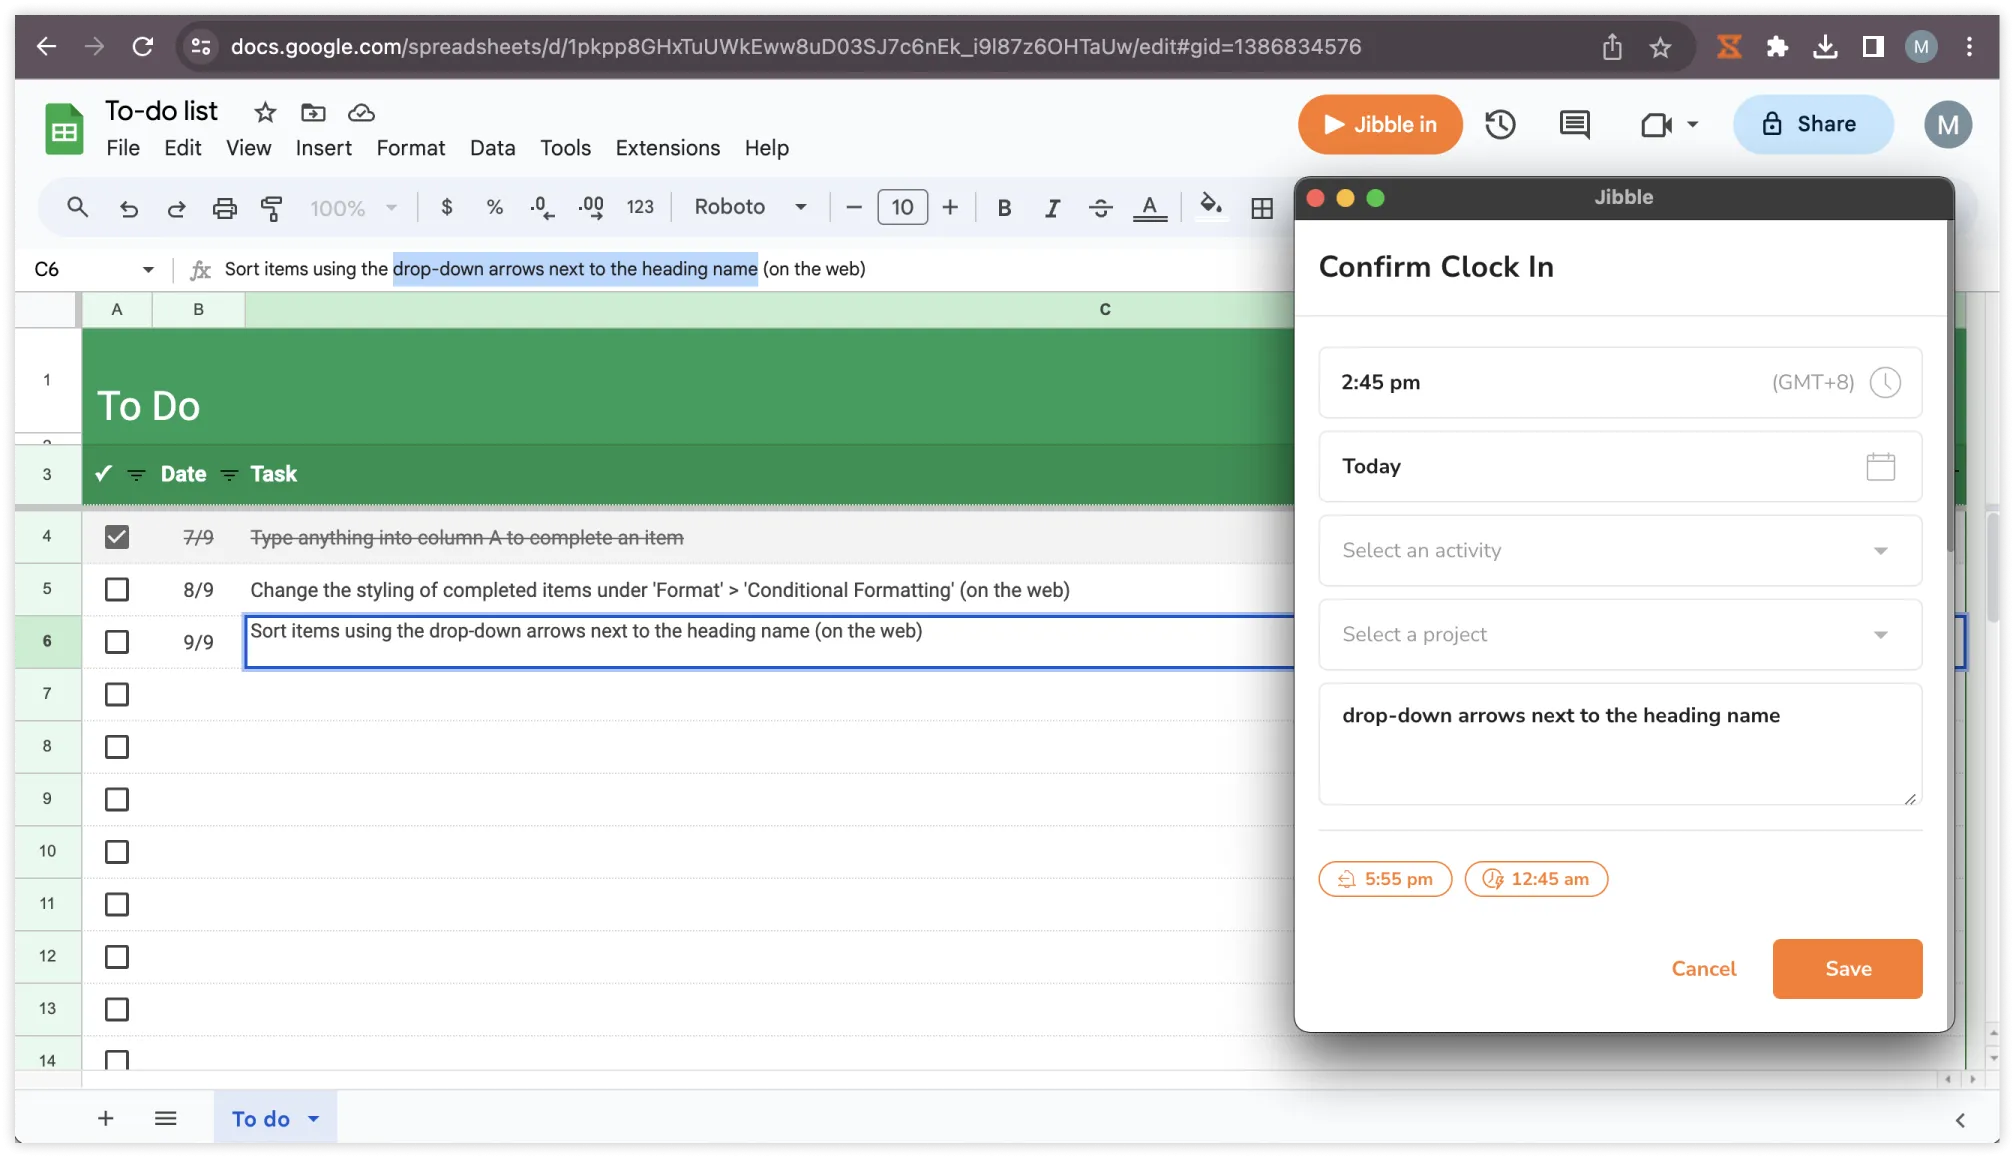2015x1158 pixels.
Task: Click the borders grid icon
Action: coord(1262,208)
